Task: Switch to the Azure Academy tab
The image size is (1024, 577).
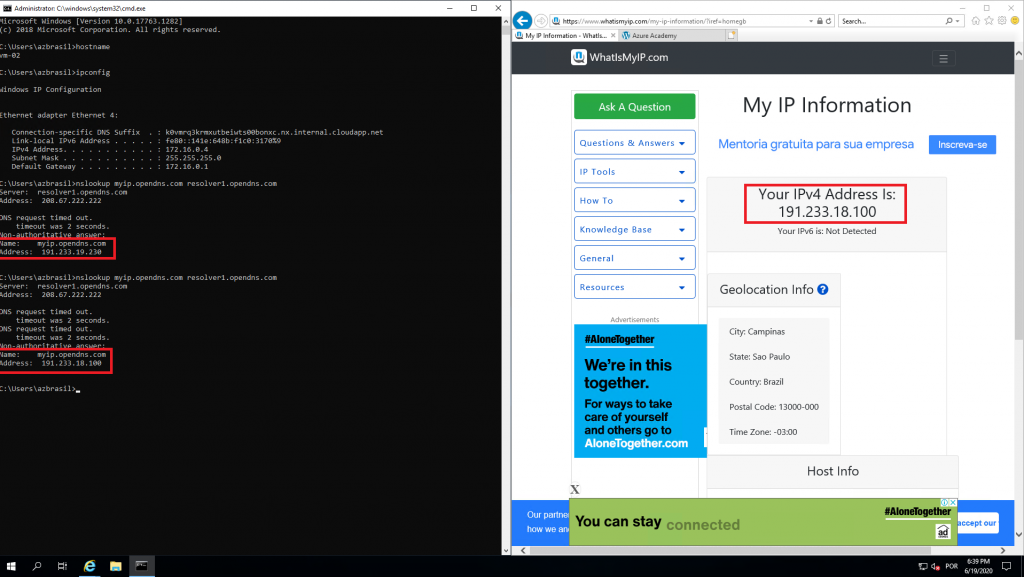Action: coord(671,35)
